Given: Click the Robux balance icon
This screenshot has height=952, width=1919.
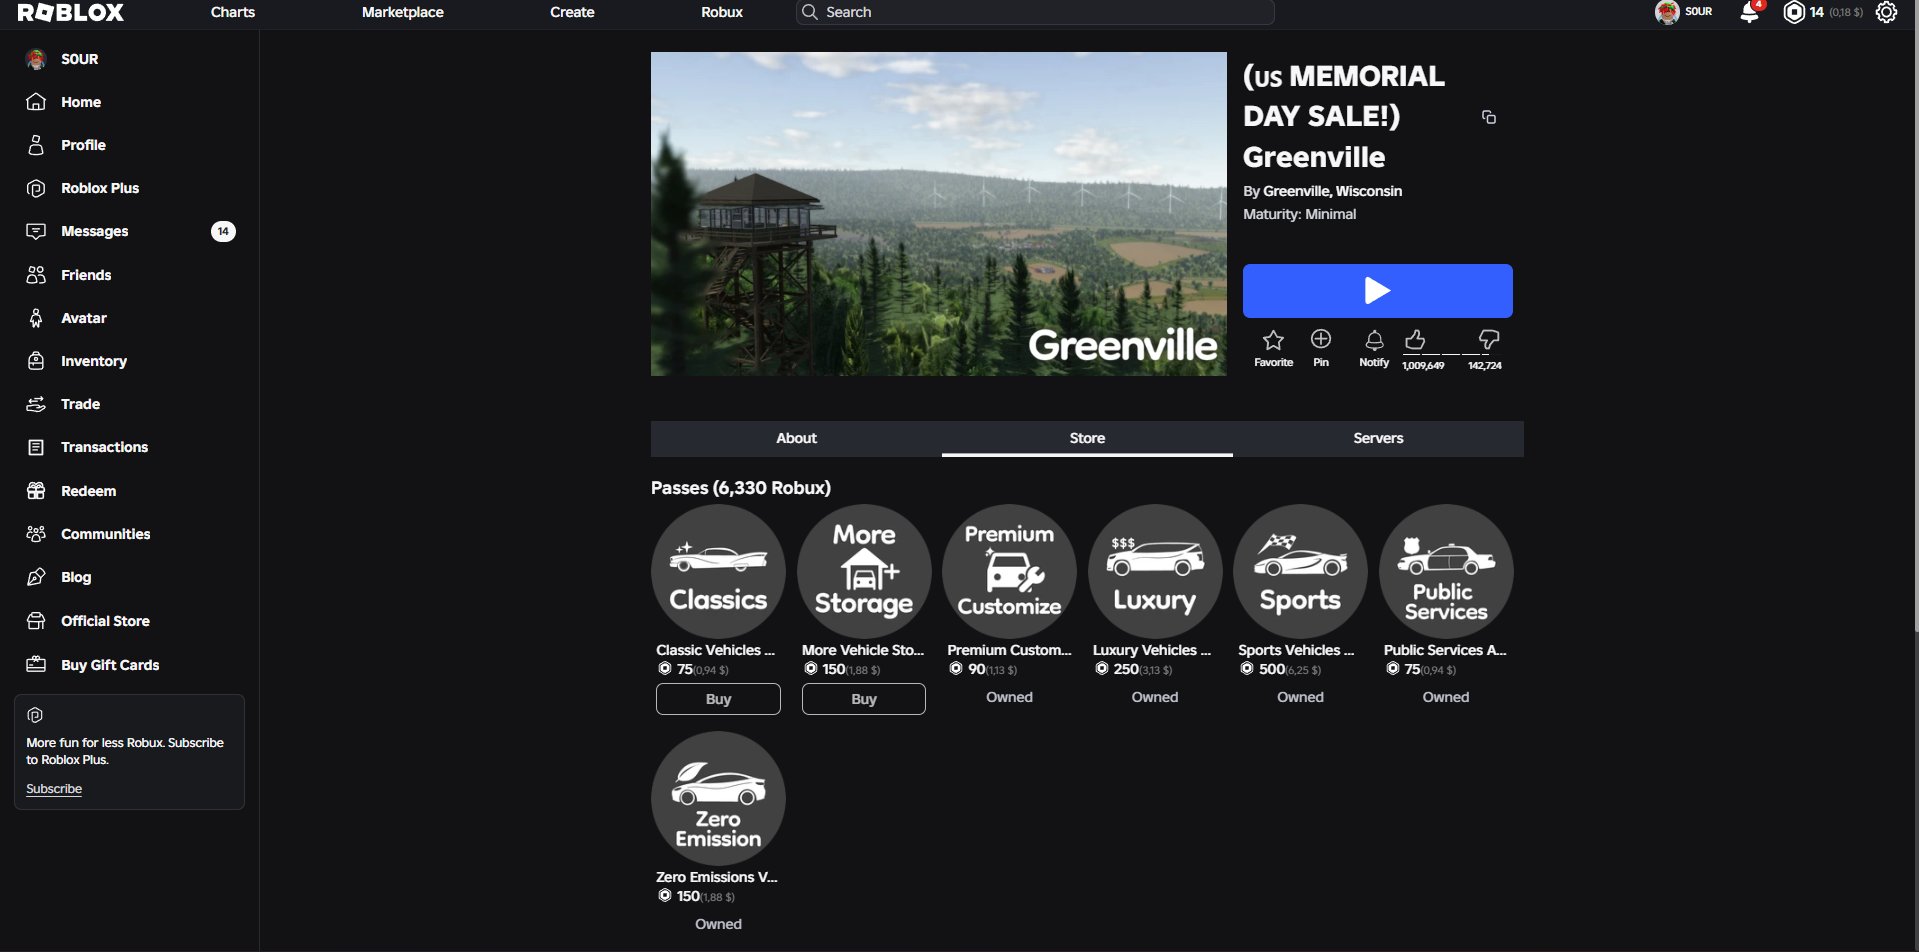Looking at the screenshot, I should point(1794,12).
